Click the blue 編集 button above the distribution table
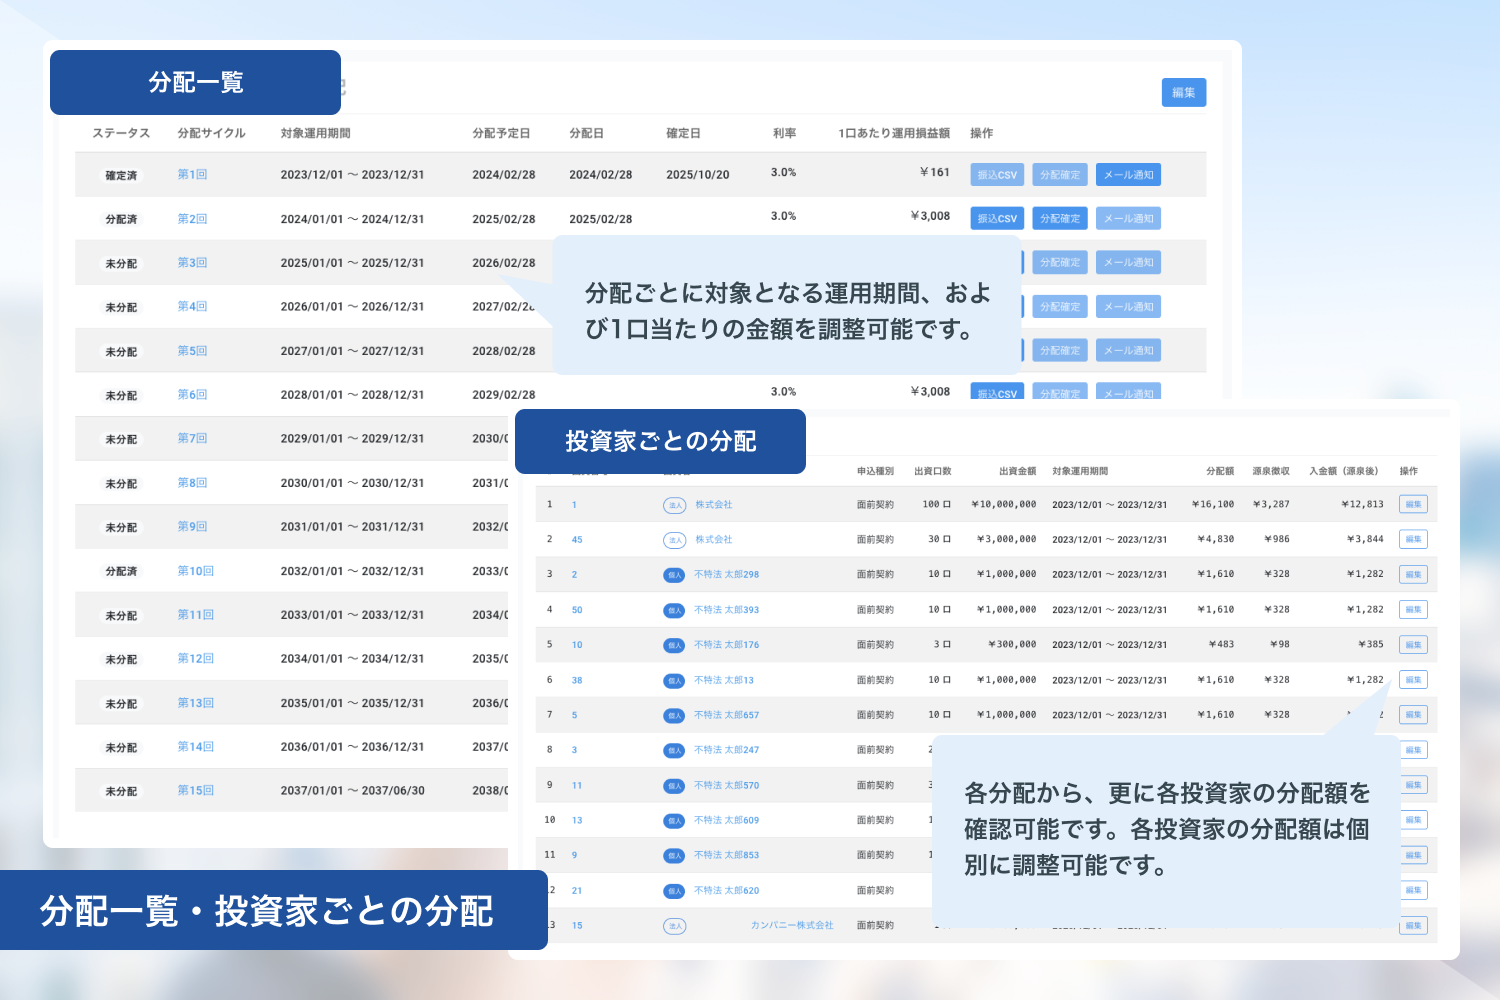 coord(1184,93)
